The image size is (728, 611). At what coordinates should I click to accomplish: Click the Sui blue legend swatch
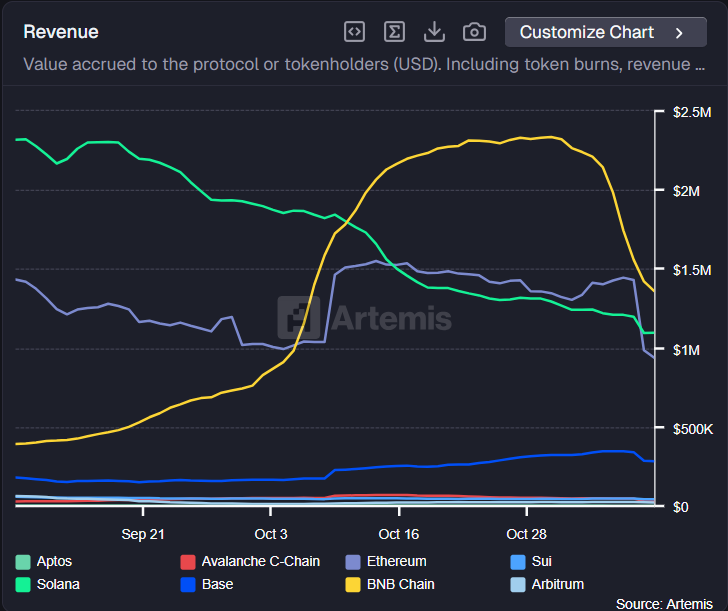coord(517,562)
